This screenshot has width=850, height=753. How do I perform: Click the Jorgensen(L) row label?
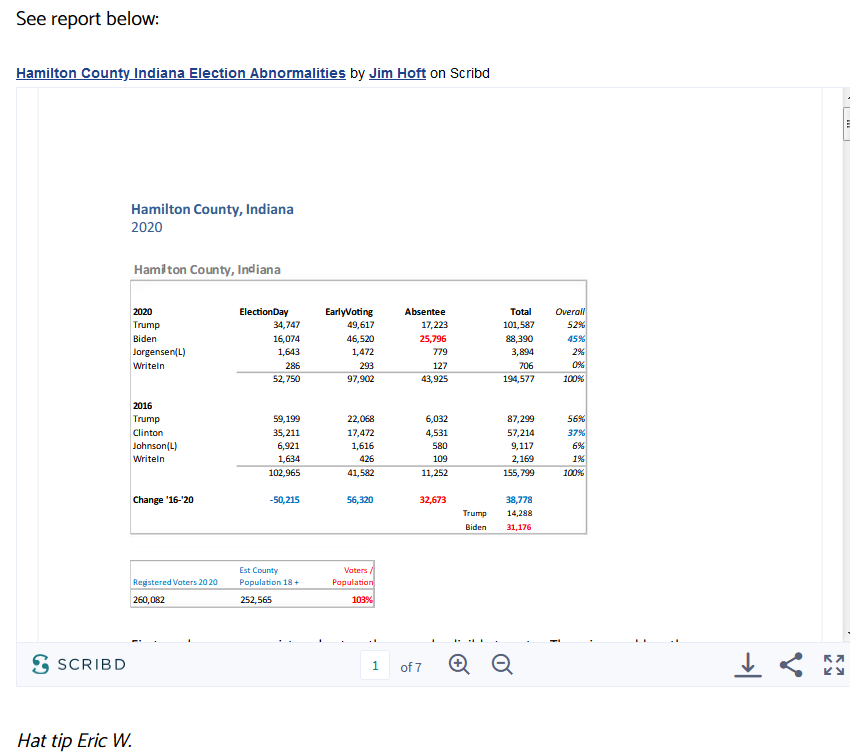coord(159,352)
